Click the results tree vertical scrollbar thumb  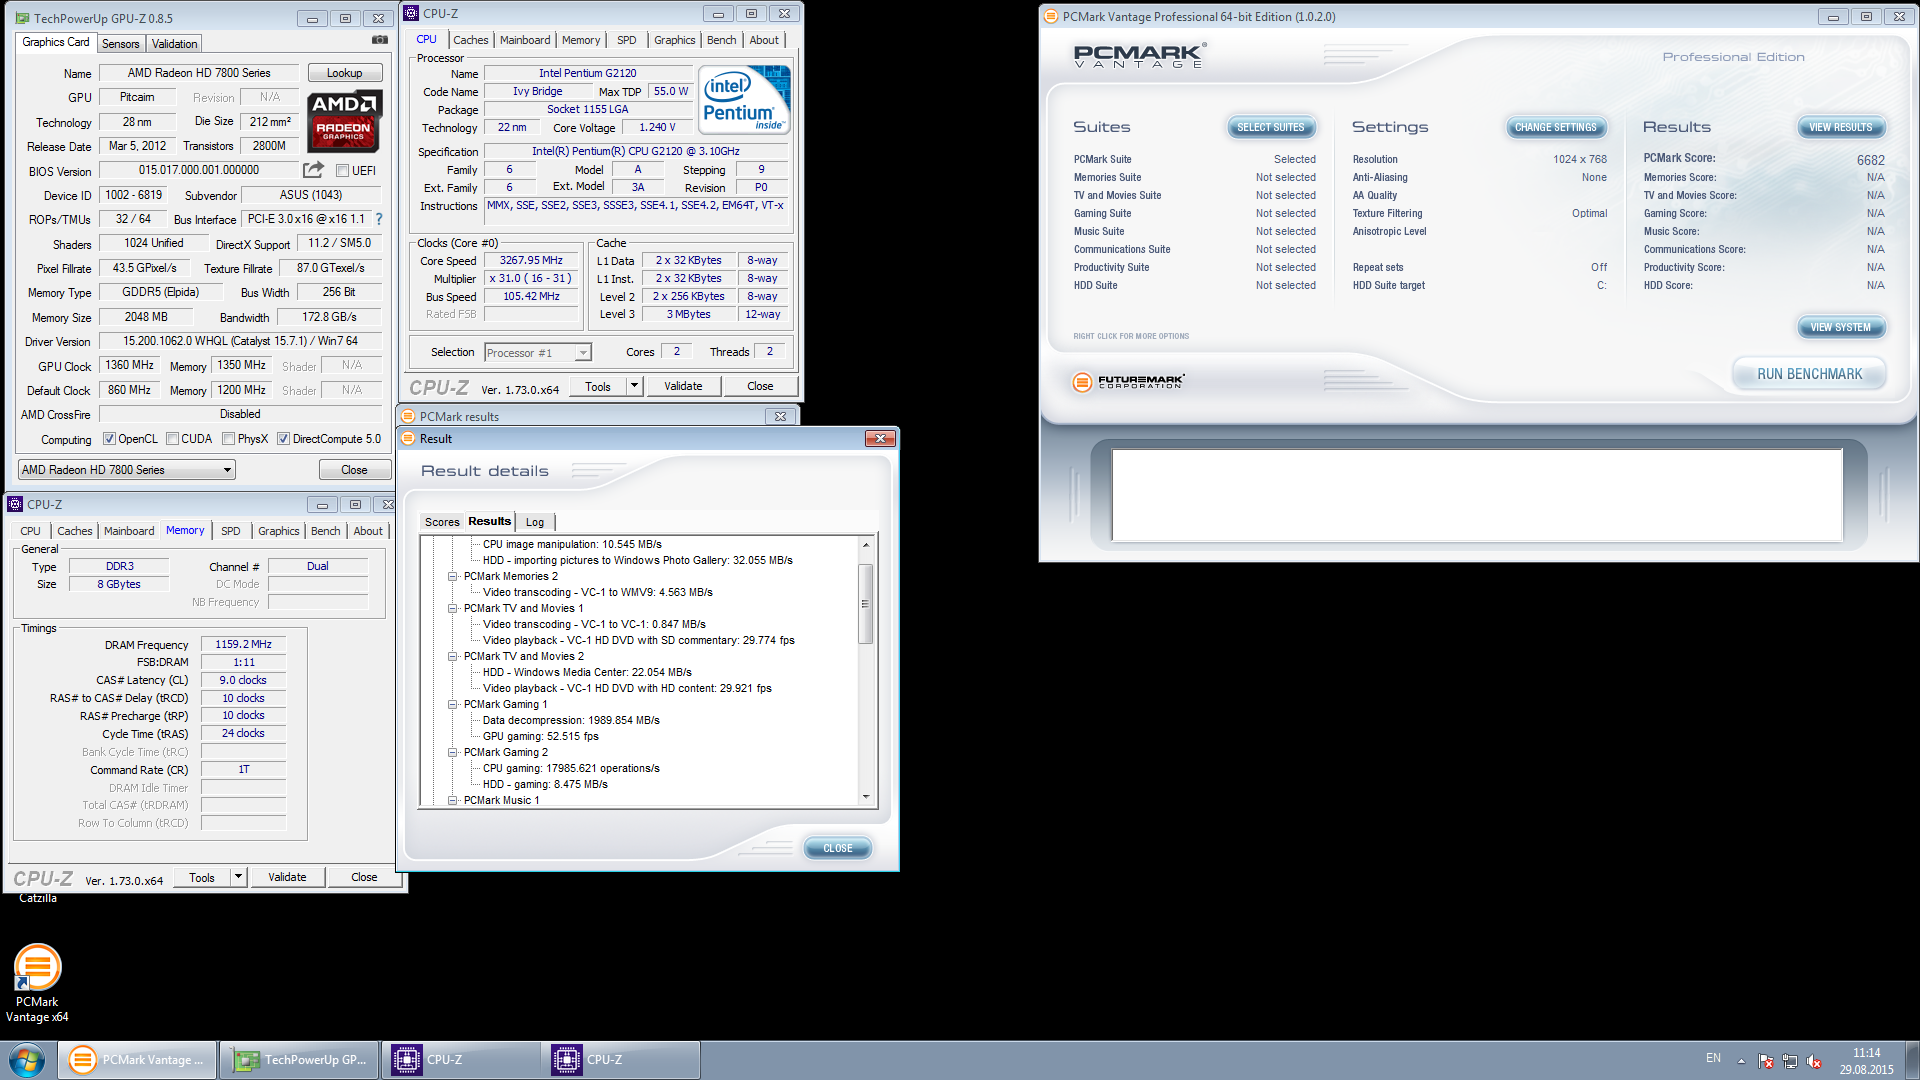point(866,604)
